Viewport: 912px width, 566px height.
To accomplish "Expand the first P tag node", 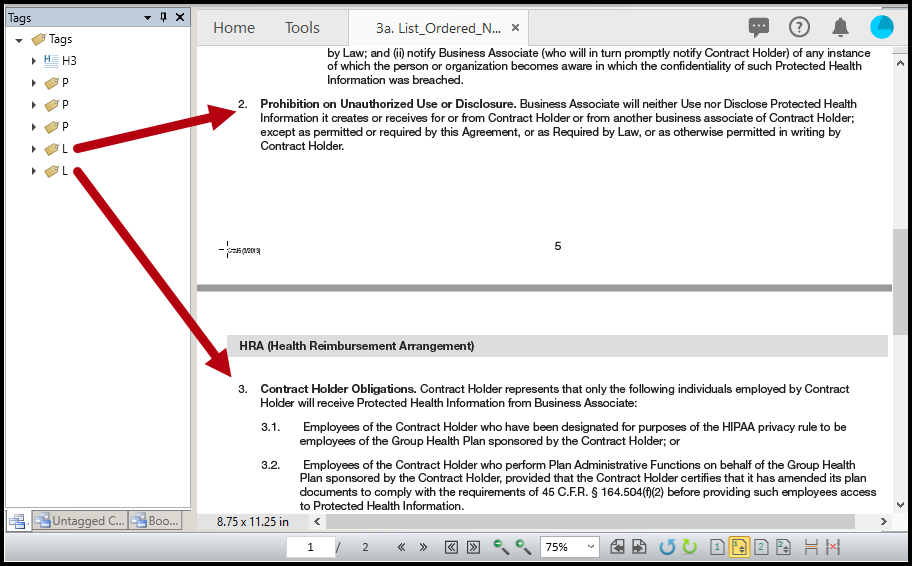I will [x=34, y=83].
